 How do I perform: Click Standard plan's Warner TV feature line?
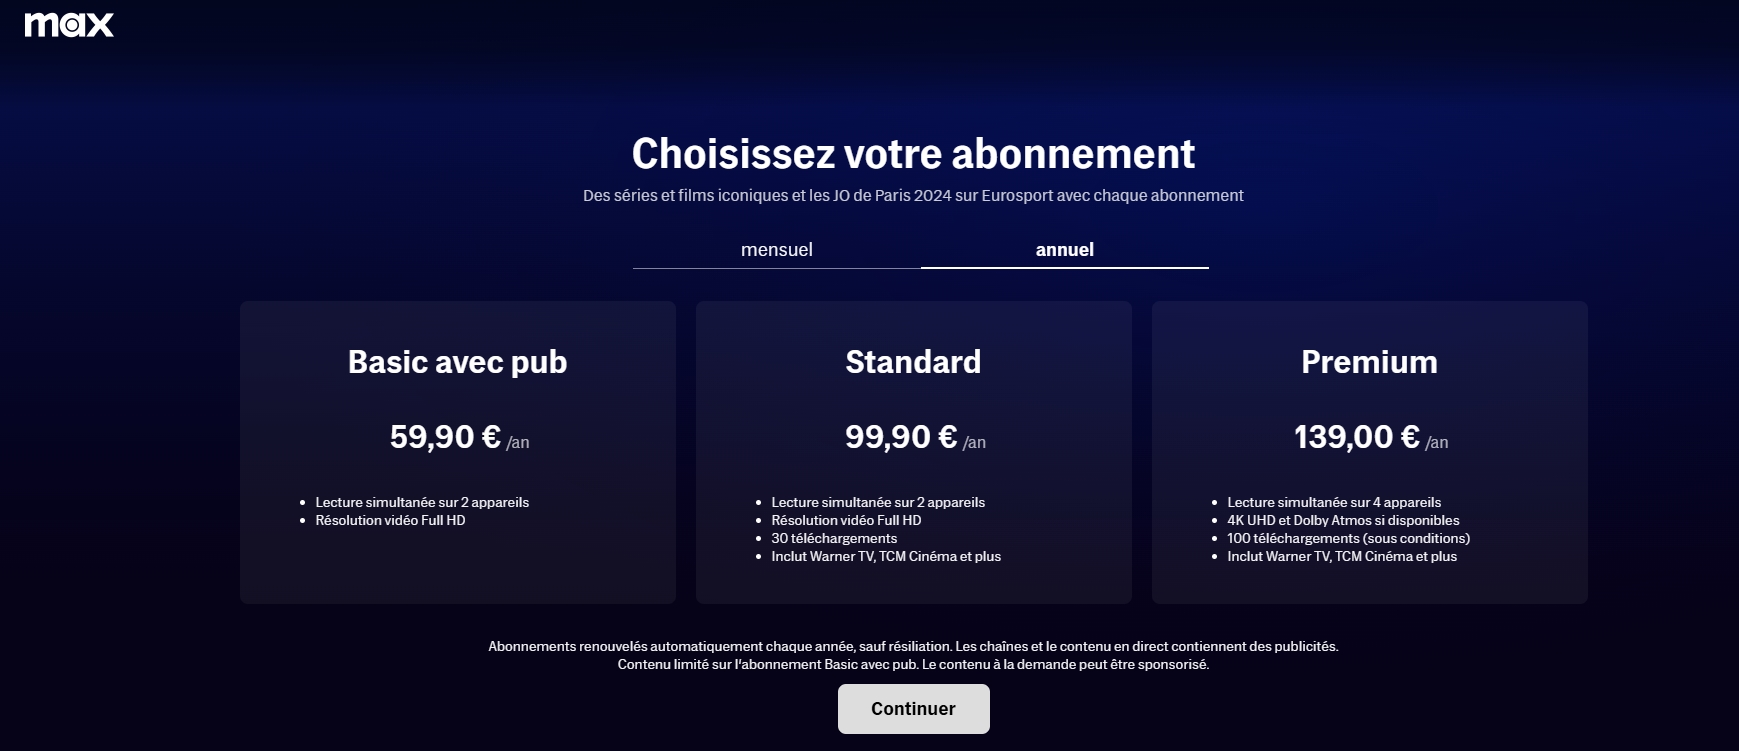886,557
